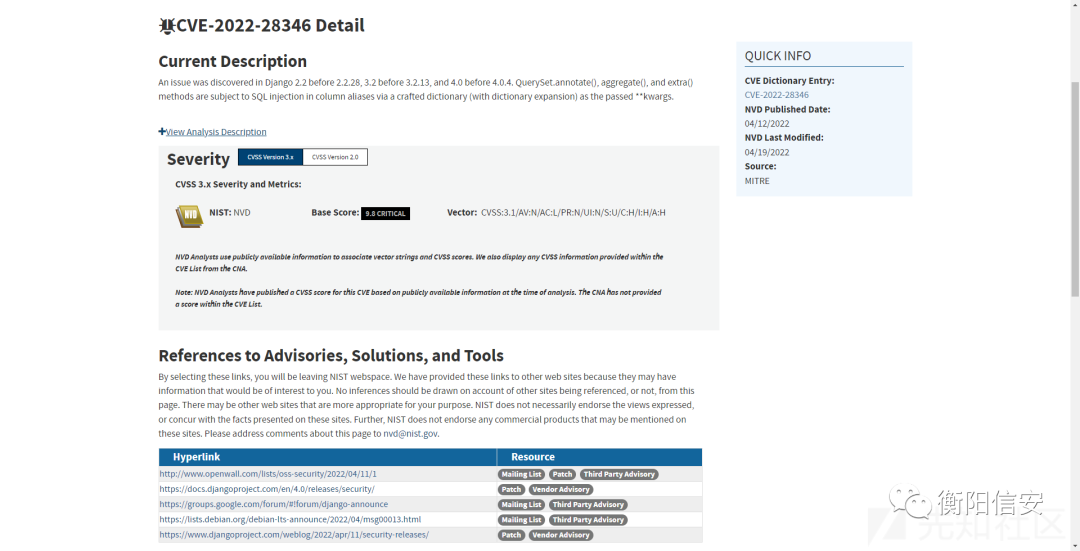
Task: Click Third Party Advisory tag in lists.debian row
Action: (x=588, y=520)
